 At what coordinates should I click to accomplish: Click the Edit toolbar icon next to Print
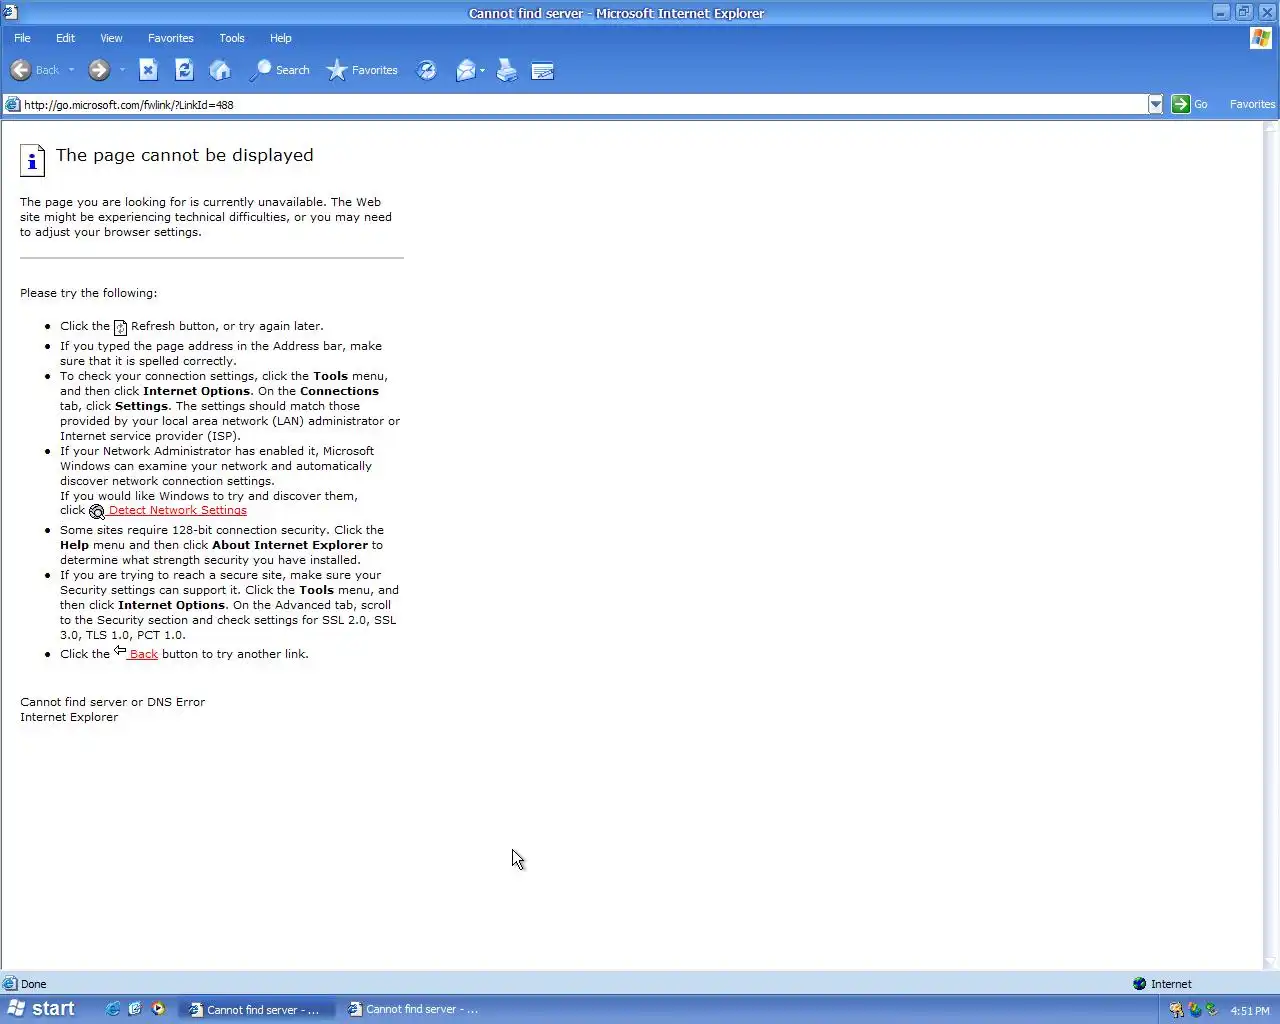tap(543, 70)
